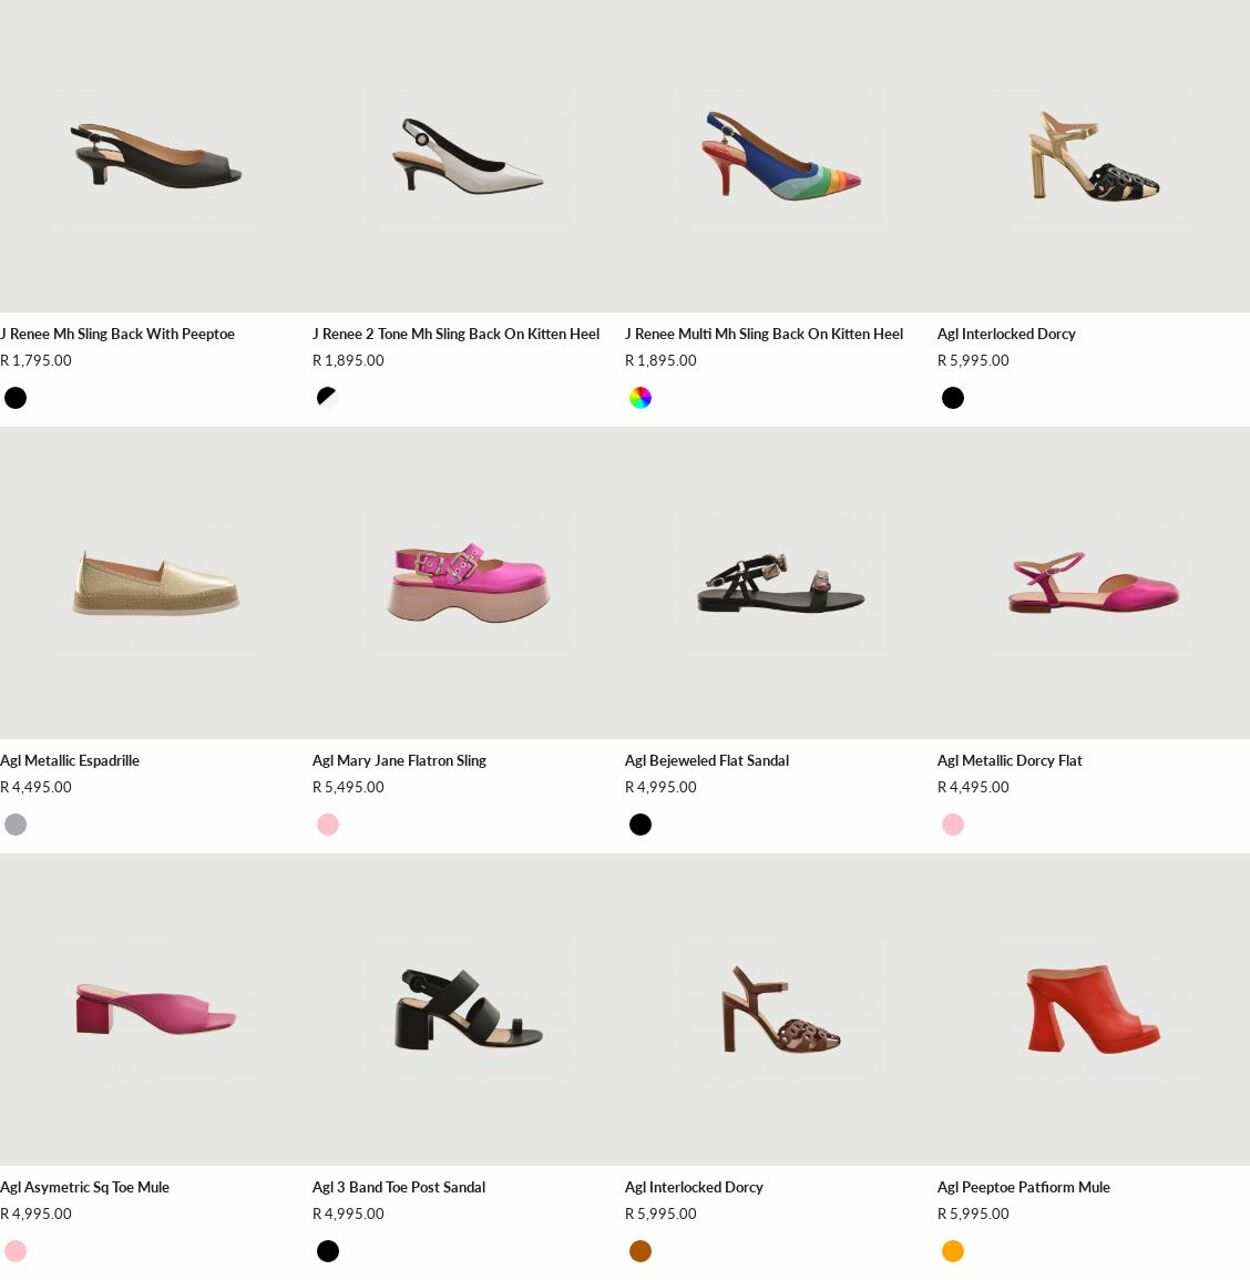The image size is (1250, 1280).
Task: Select black swatch under Agl Bejeweled Flat Sandal
Action: pos(640,825)
